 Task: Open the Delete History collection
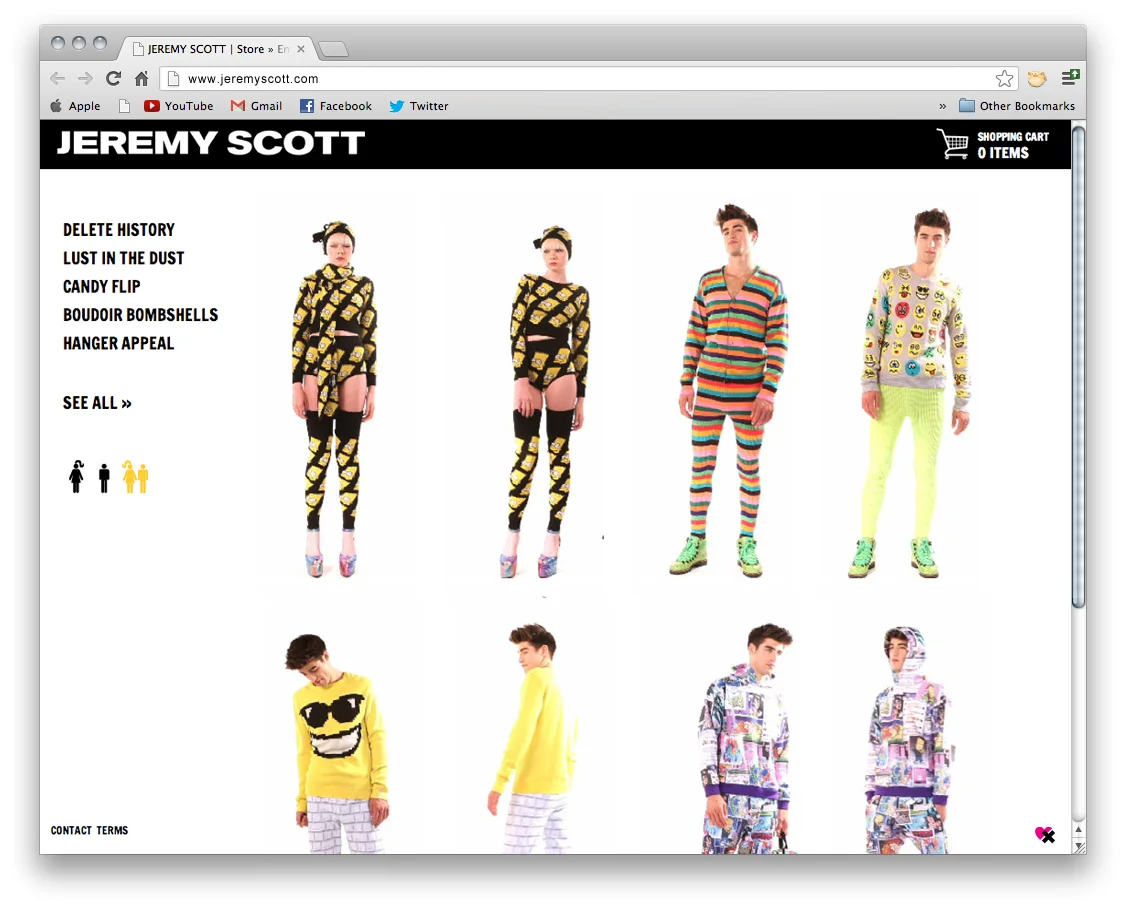point(119,230)
